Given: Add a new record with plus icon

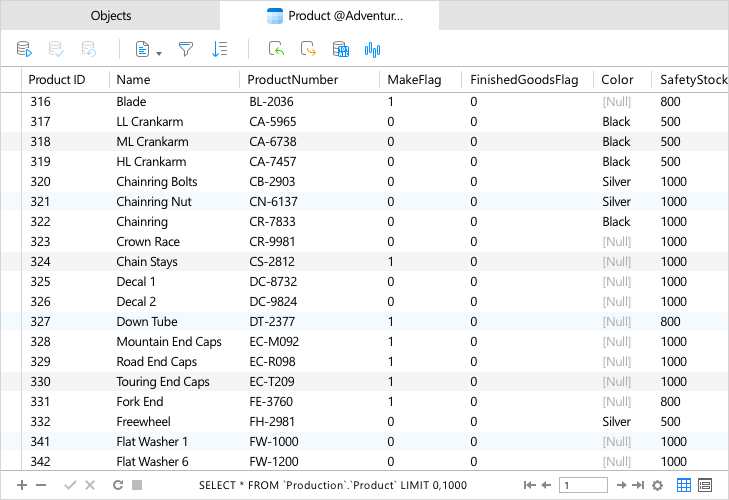Looking at the screenshot, I should 22,485.
